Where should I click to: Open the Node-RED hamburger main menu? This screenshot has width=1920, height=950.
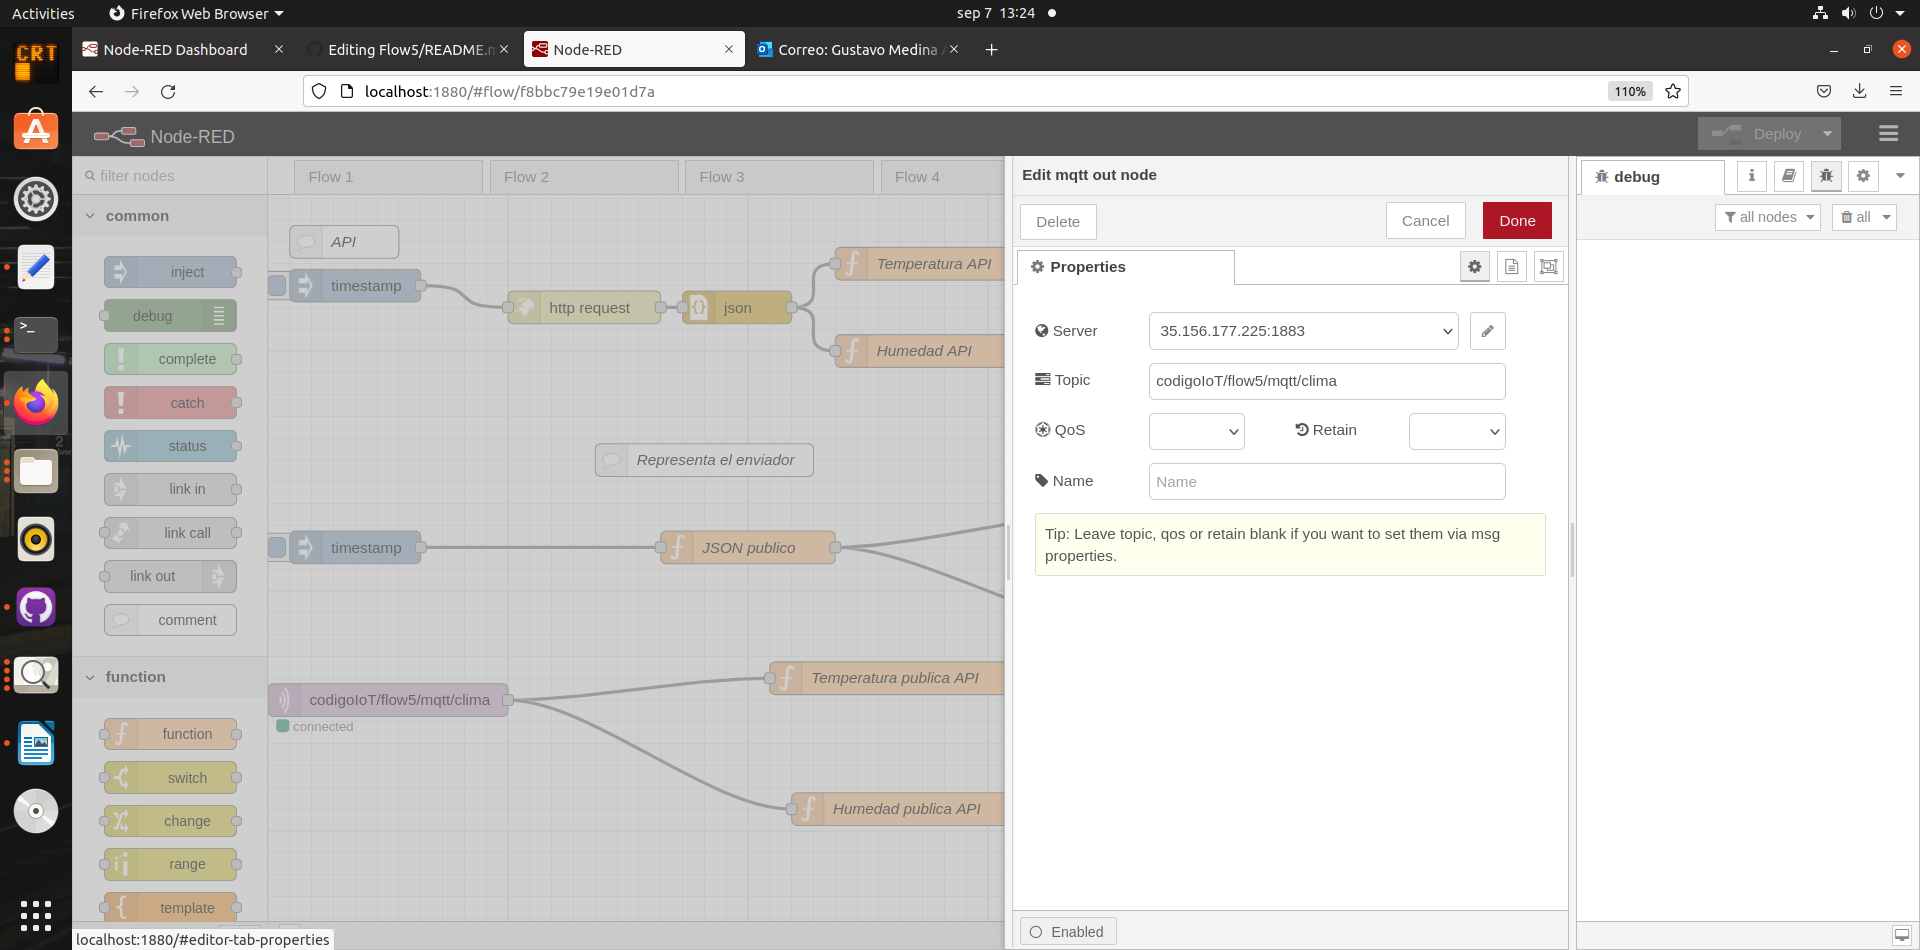pos(1888,134)
